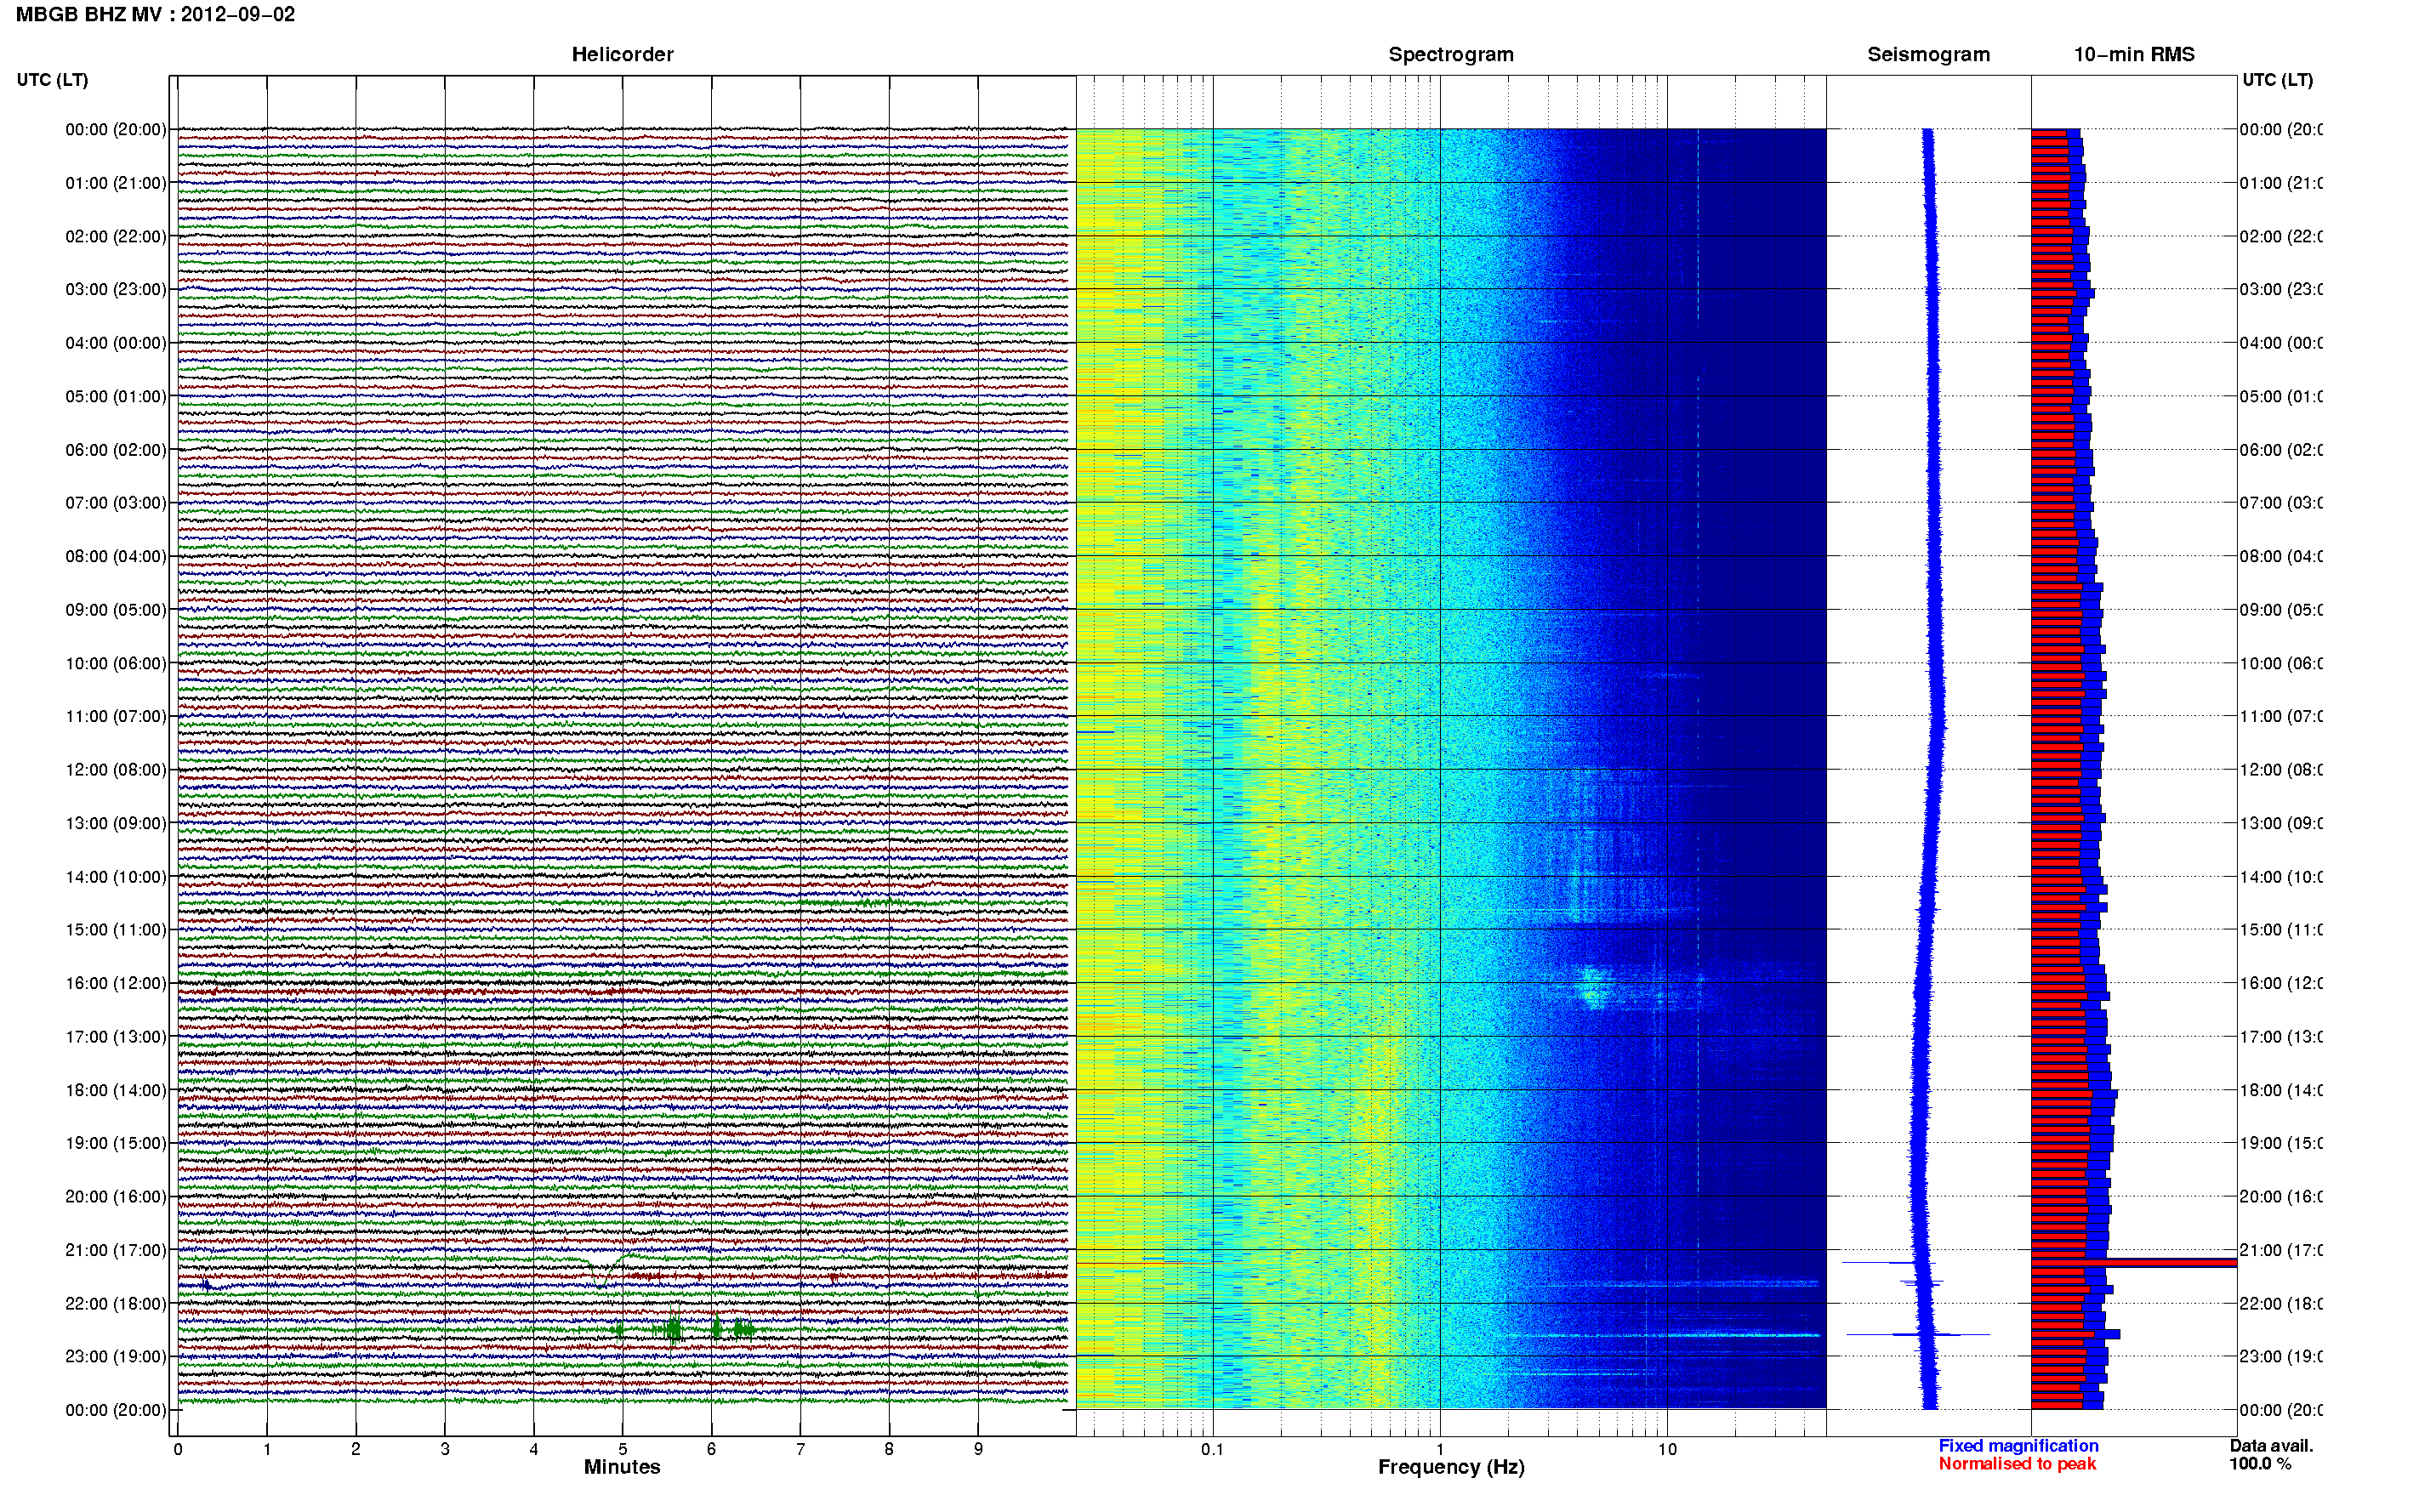Click the long red RMS peak bar

(2134, 1263)
